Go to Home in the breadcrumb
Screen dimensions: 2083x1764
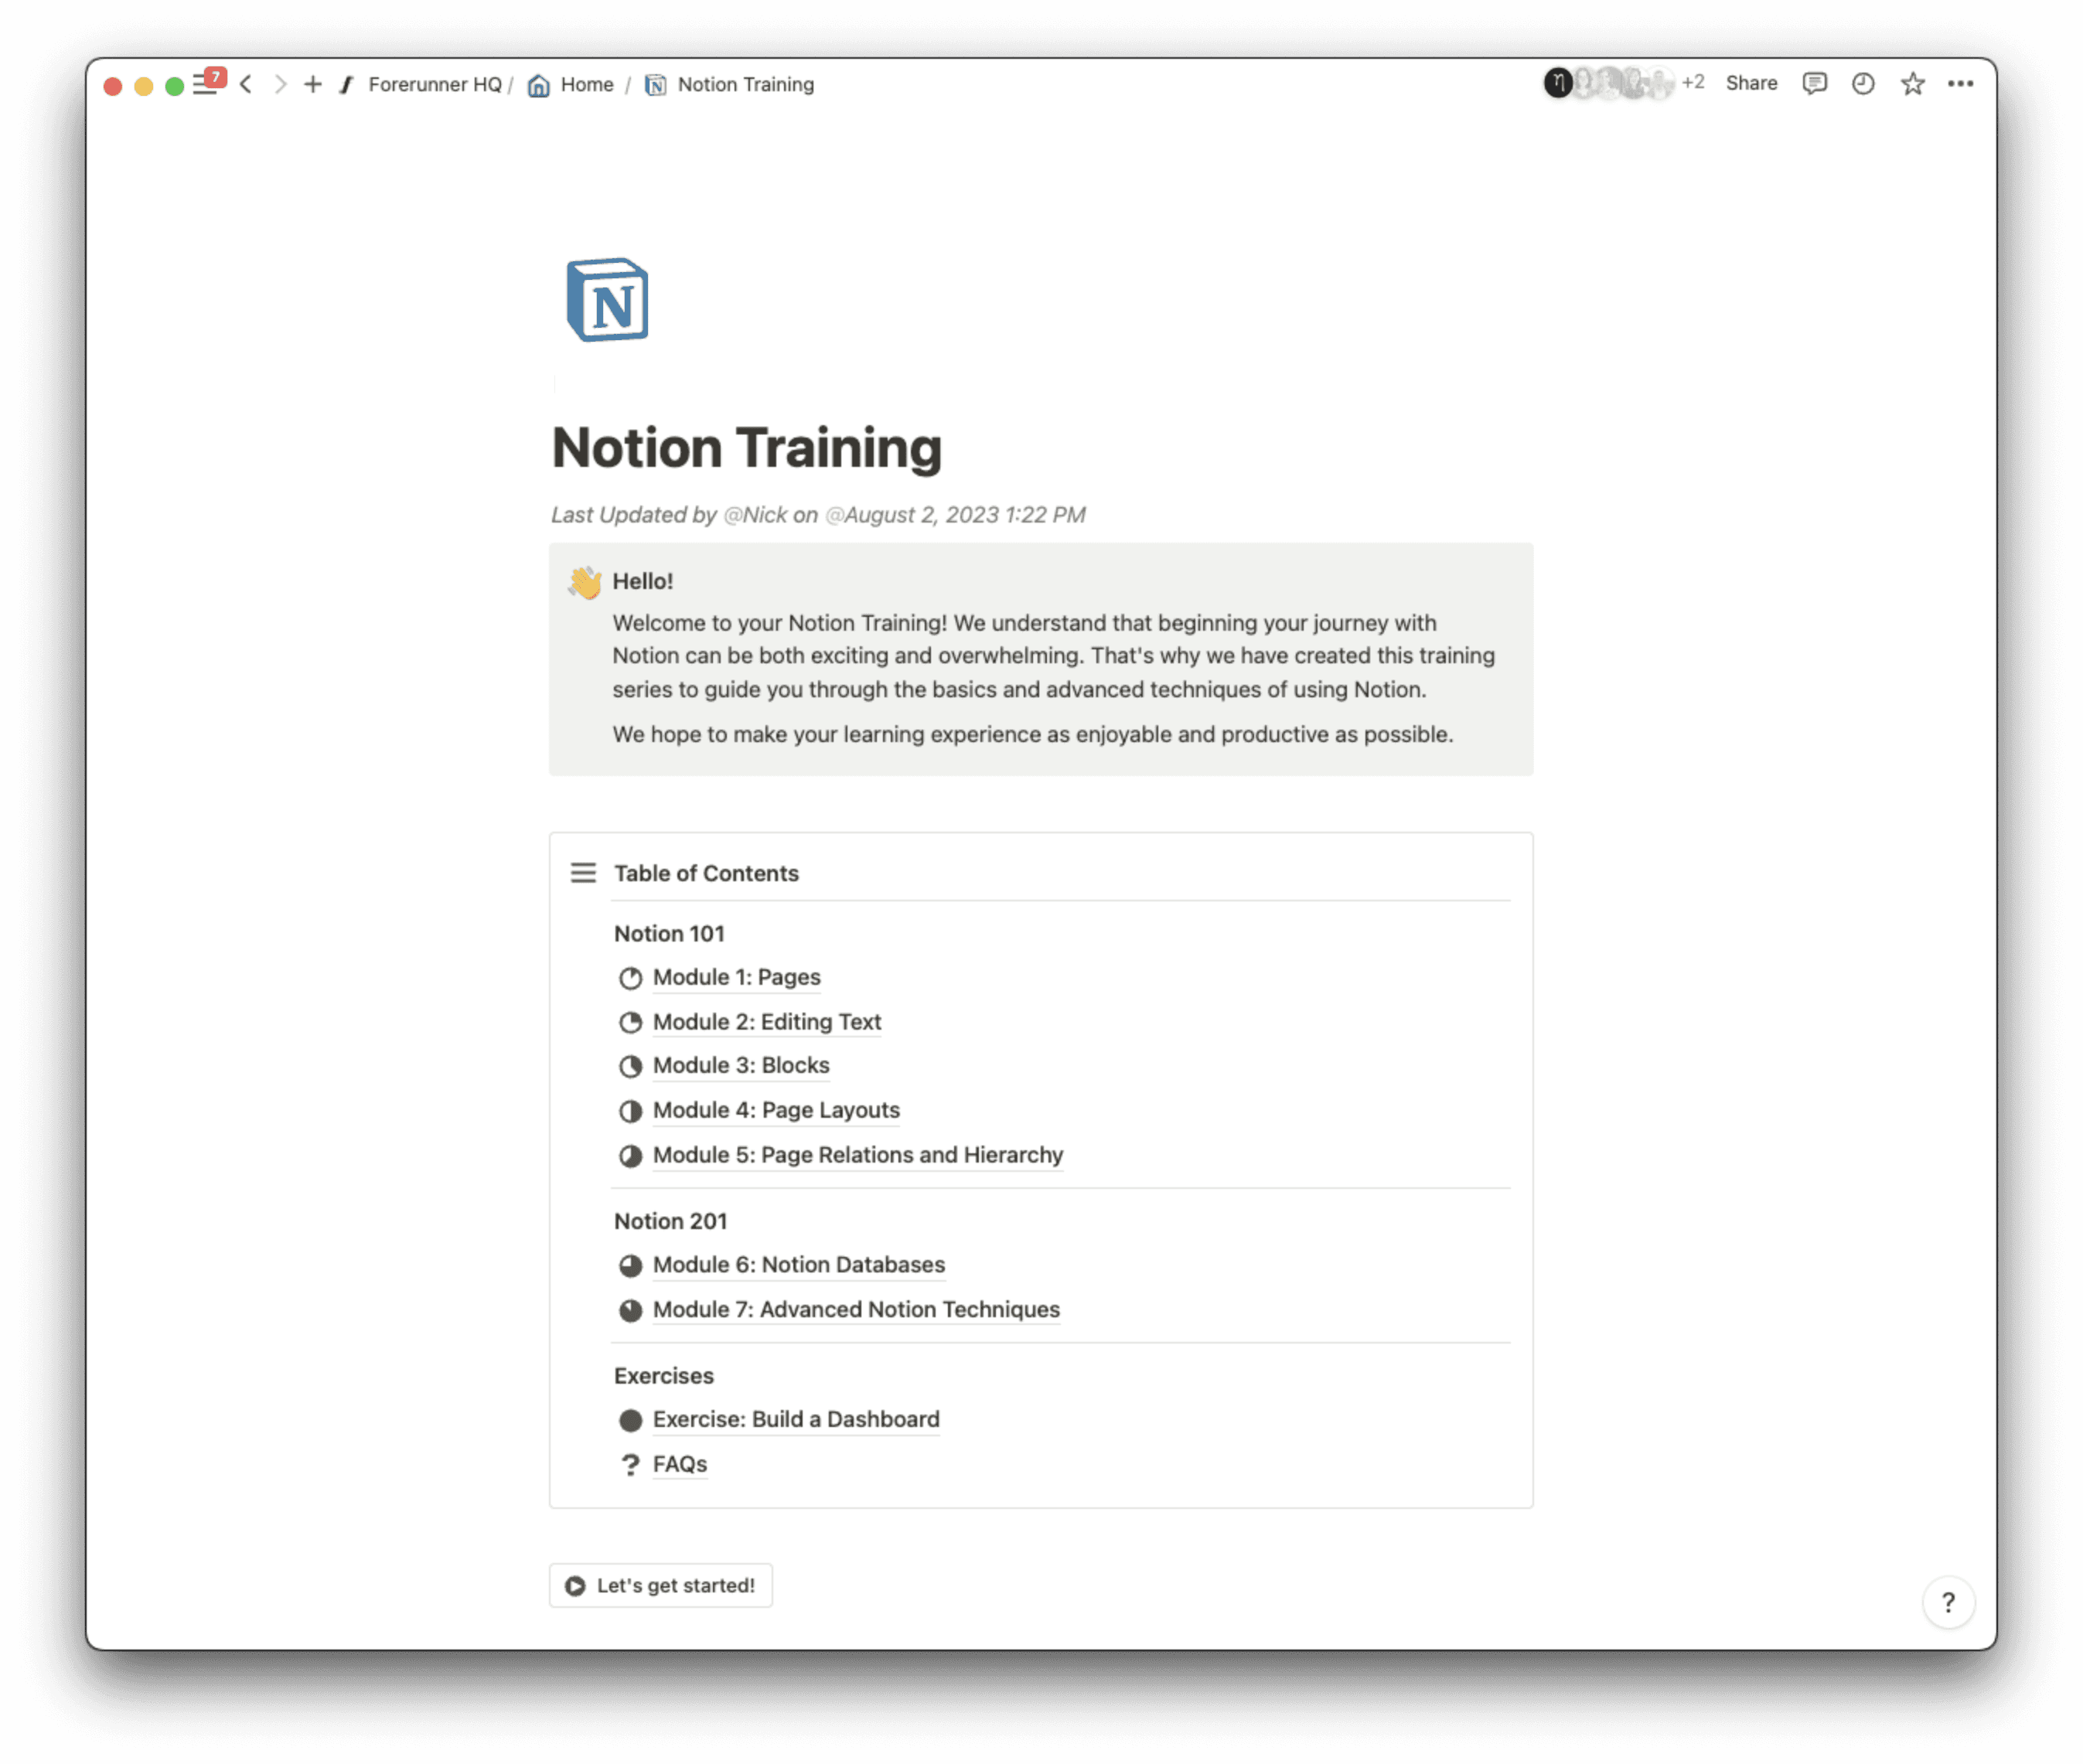coord(586,85)
